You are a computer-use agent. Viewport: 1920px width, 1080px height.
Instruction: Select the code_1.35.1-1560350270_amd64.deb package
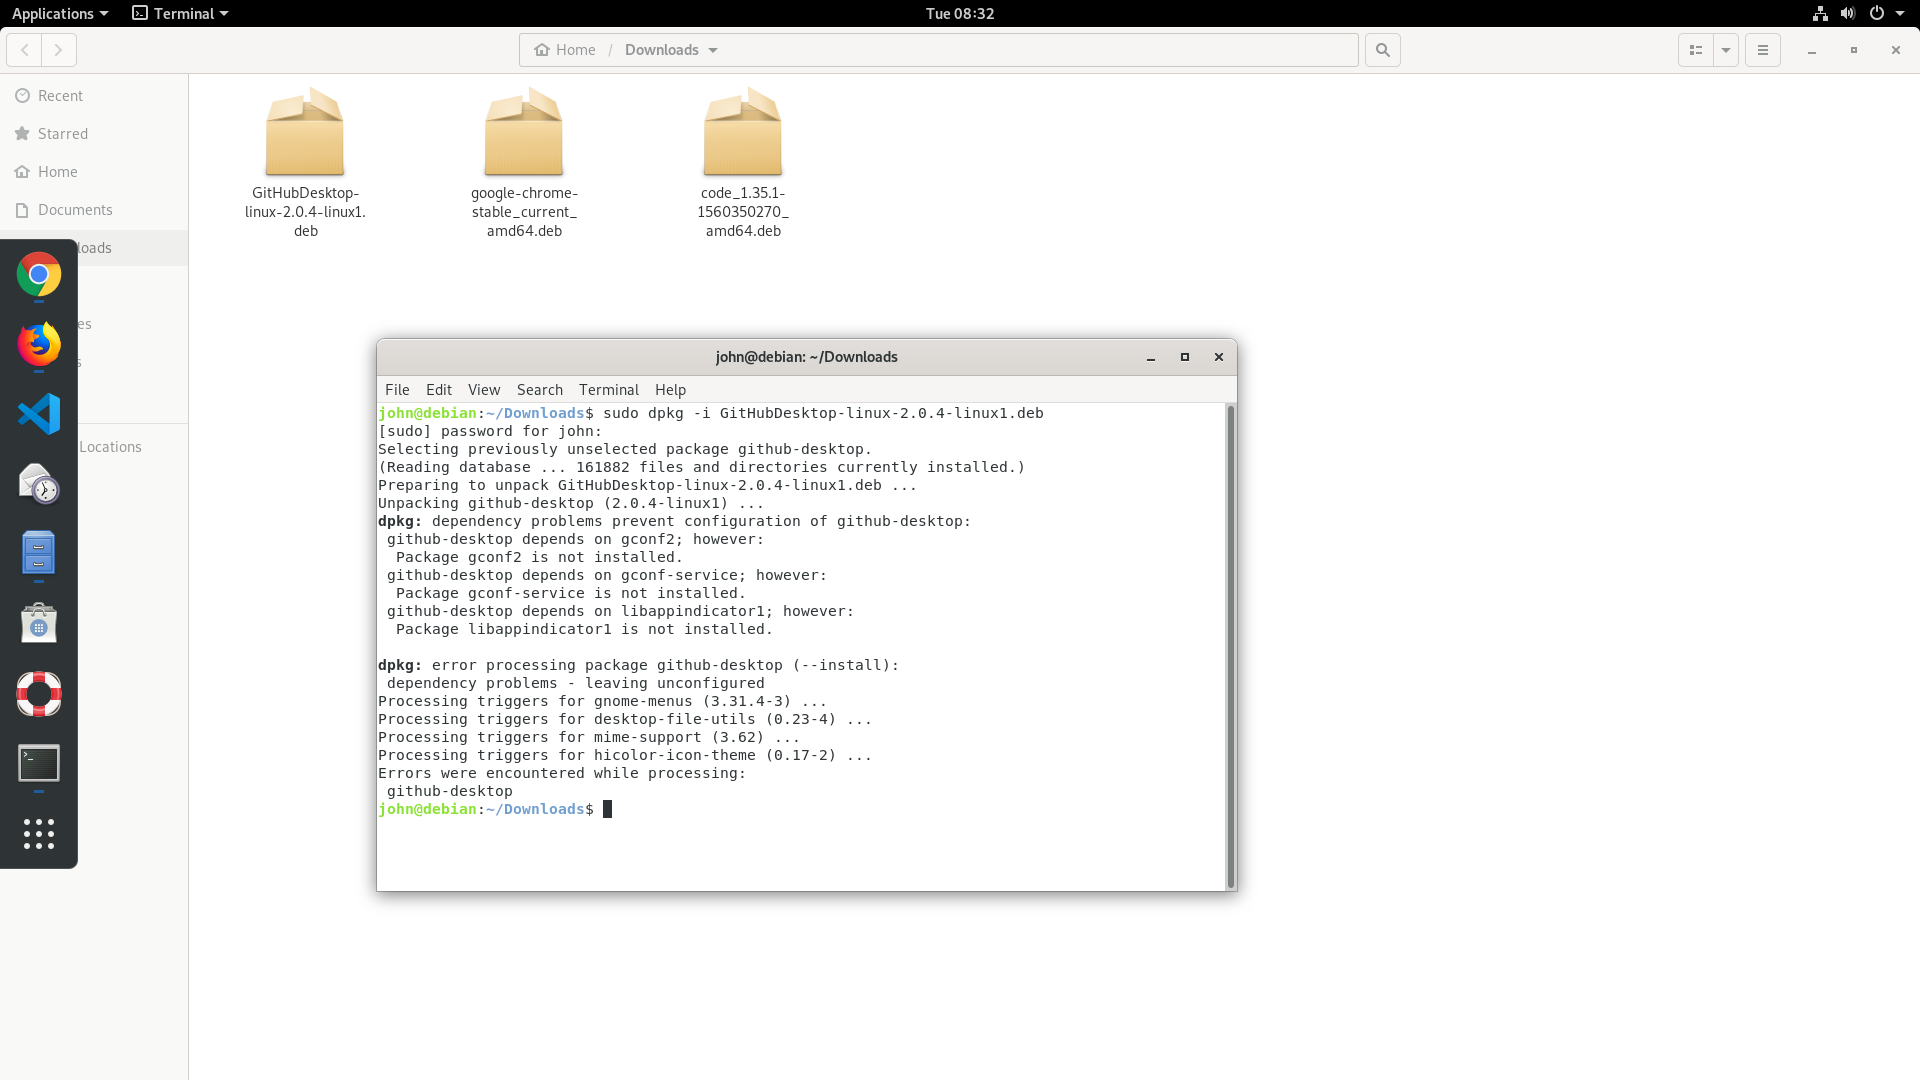[x=743, y=163]
